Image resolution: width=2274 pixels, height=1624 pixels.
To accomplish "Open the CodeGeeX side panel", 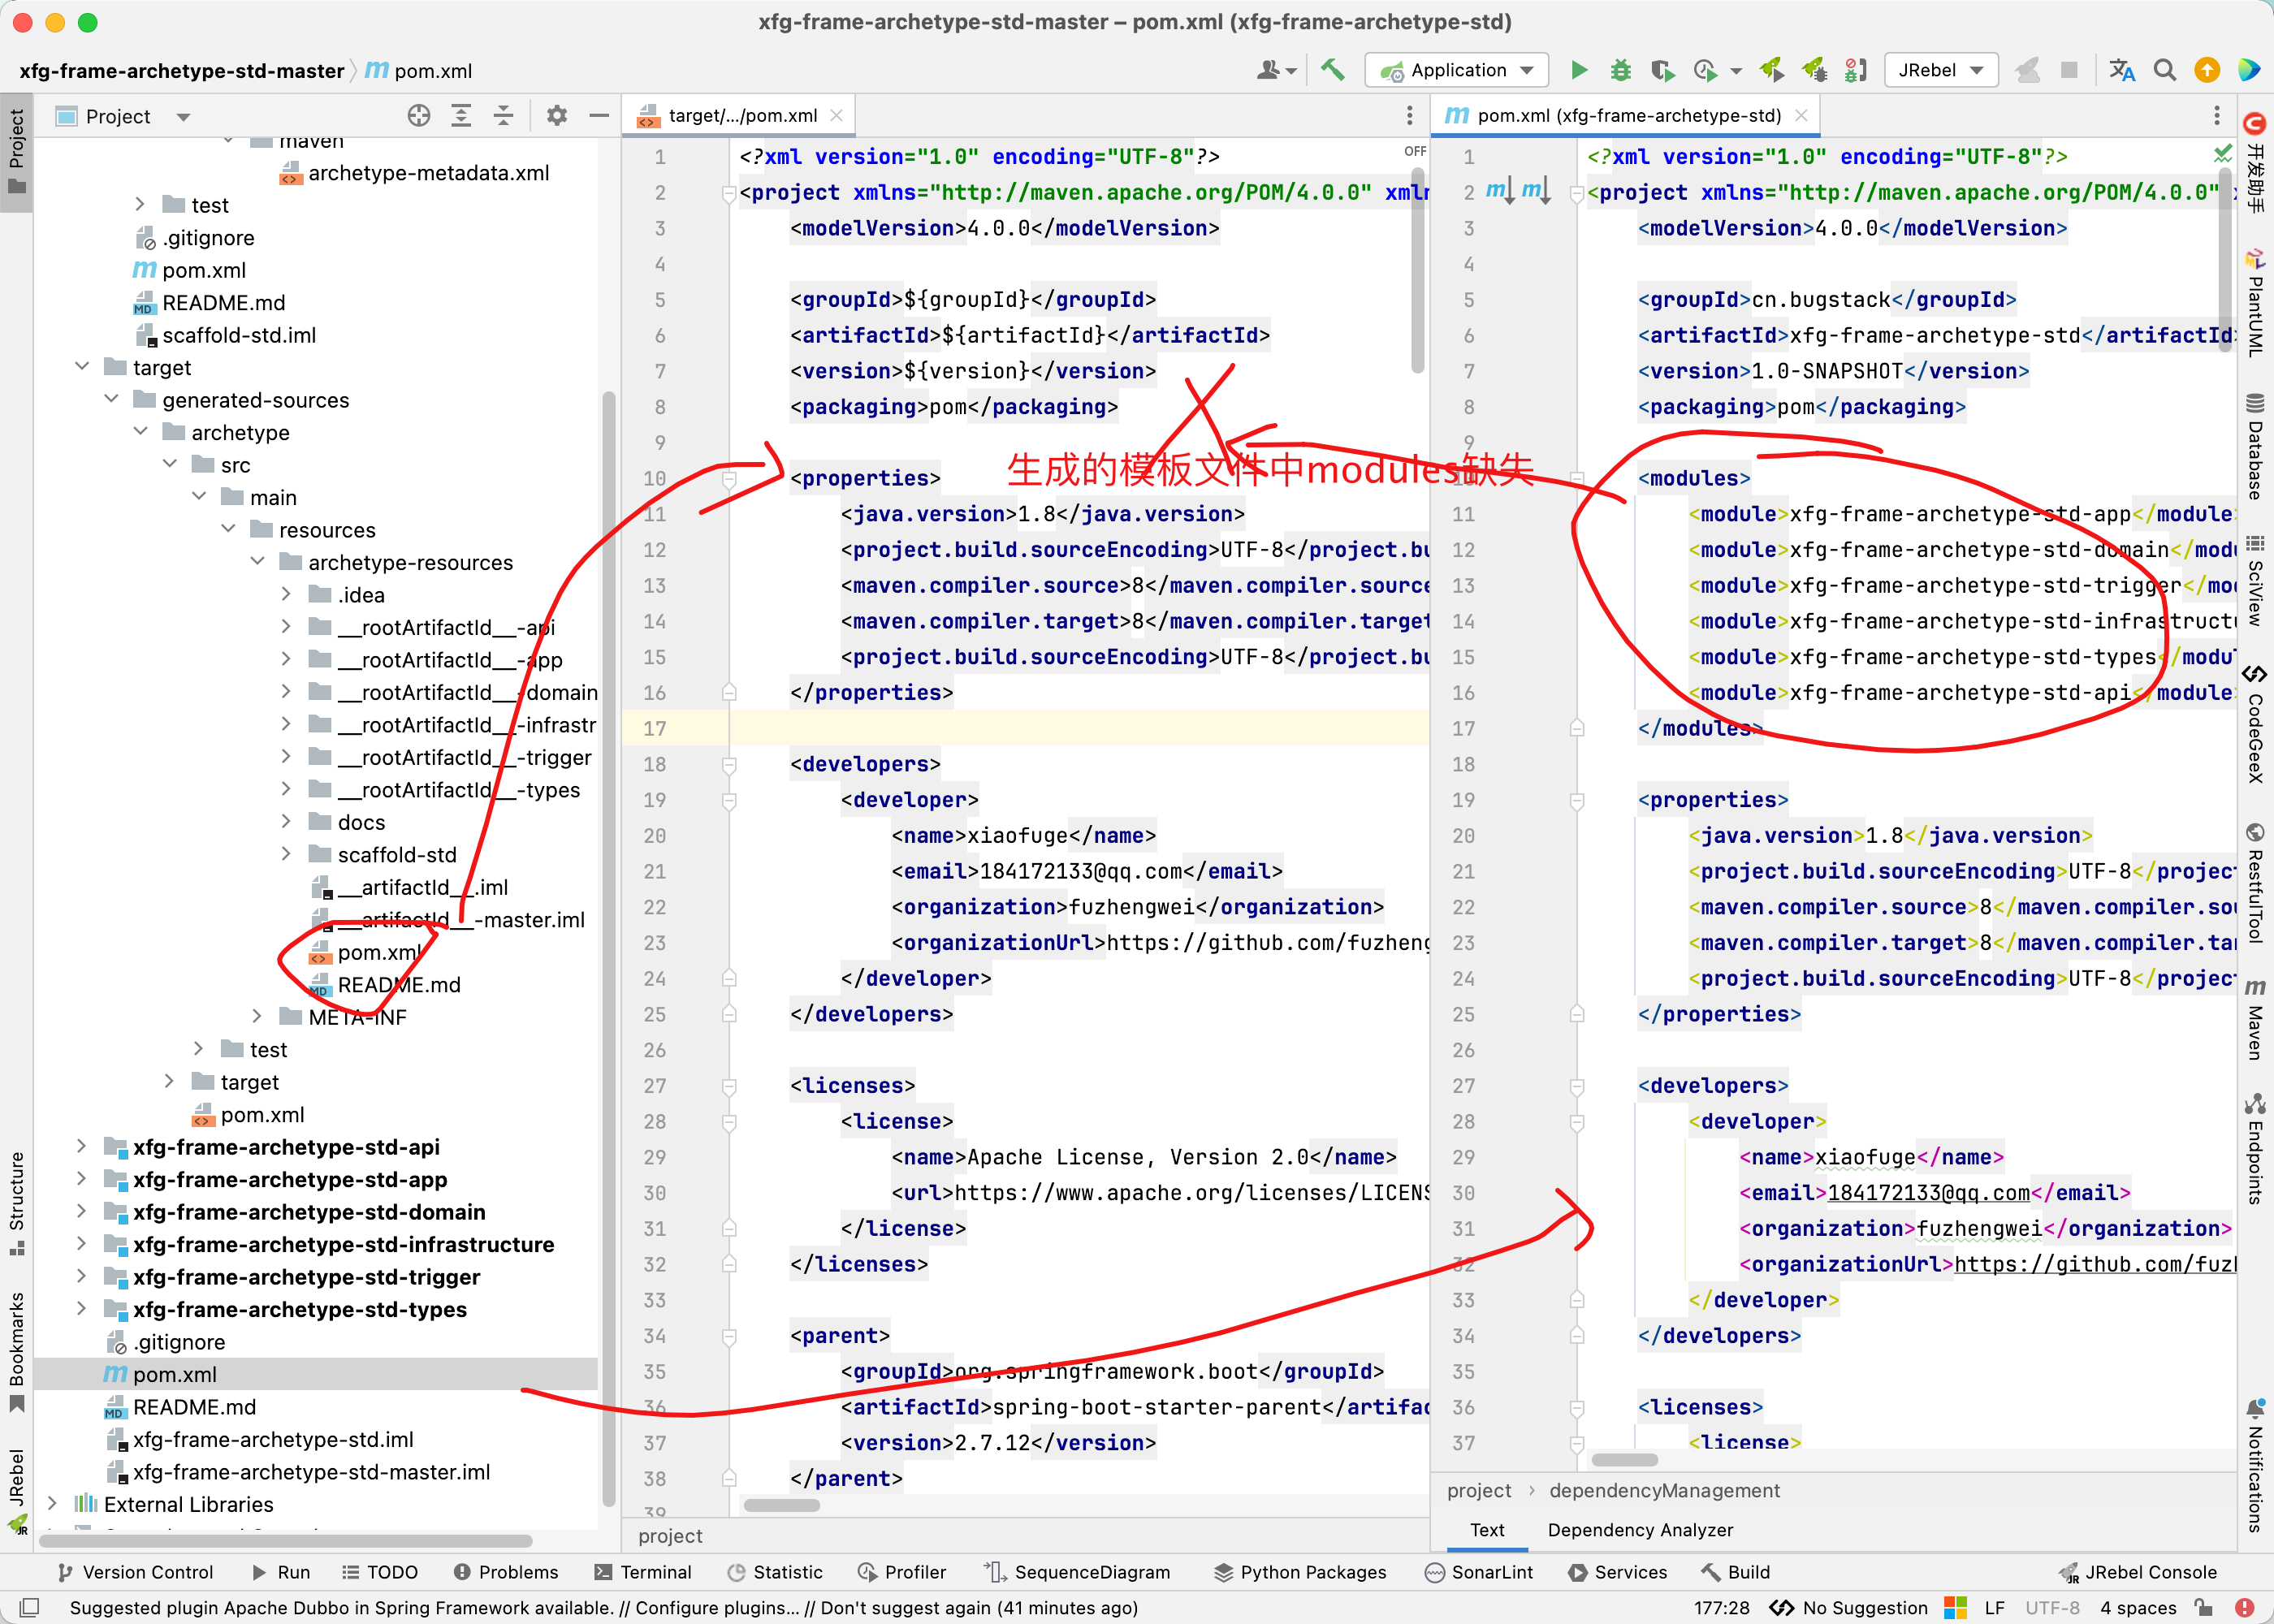I will pyautogui.click(x=2256, y=724).
